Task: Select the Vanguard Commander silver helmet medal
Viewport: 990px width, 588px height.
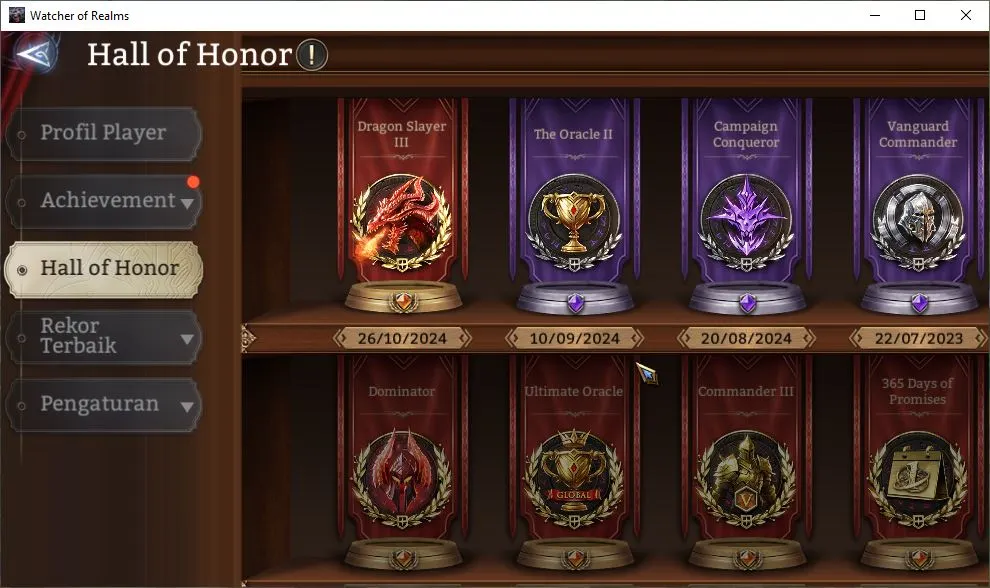Action: click(x=918, y=223)
